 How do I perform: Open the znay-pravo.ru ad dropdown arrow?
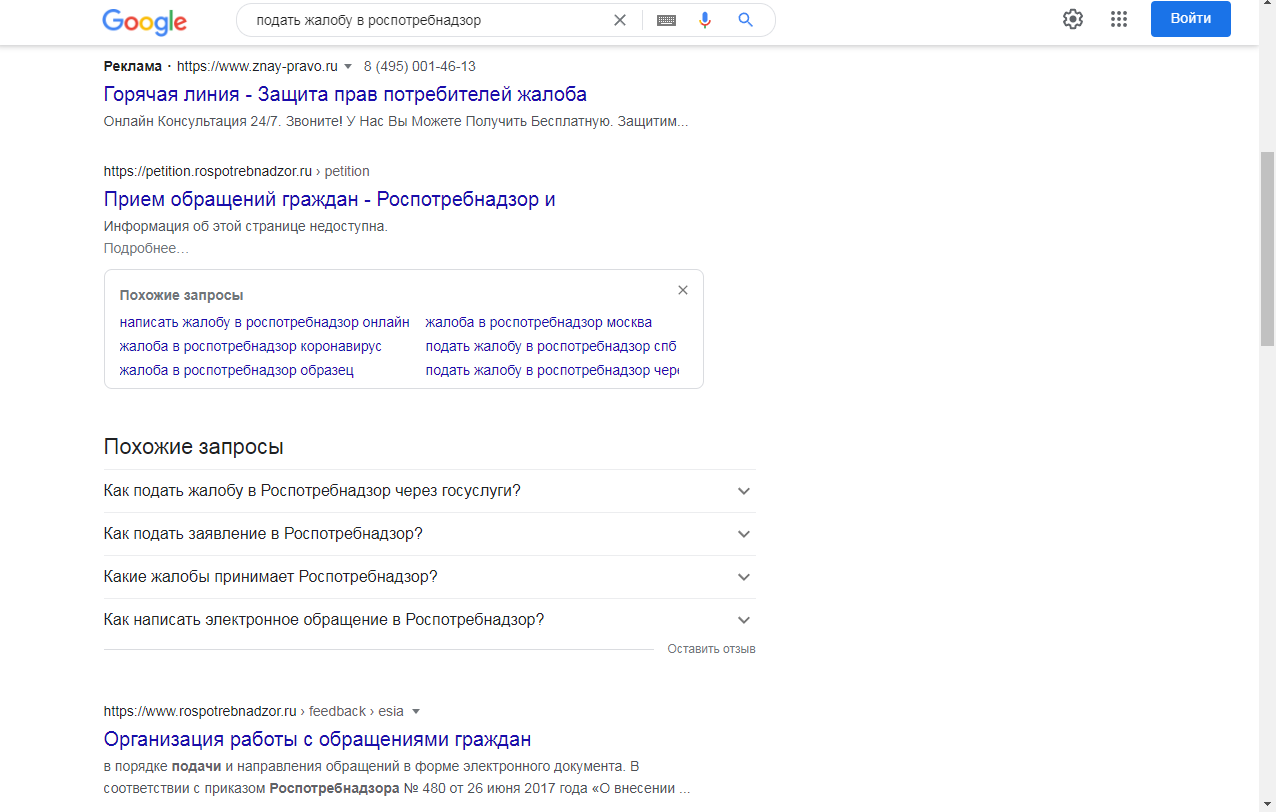348,66
